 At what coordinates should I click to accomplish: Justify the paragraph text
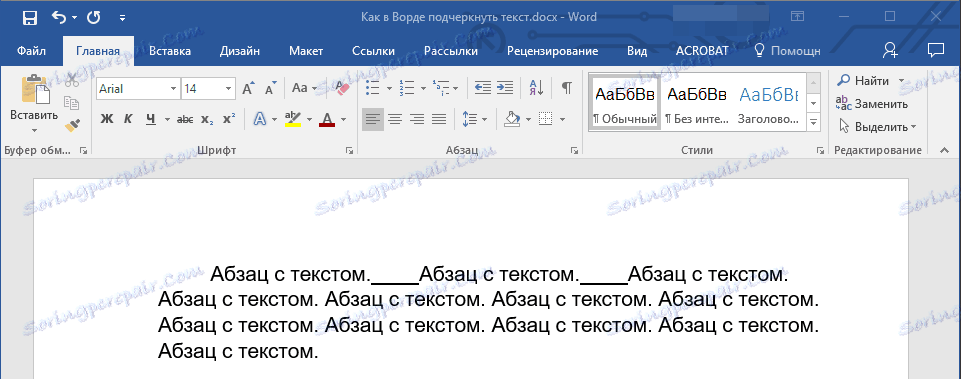439,119
